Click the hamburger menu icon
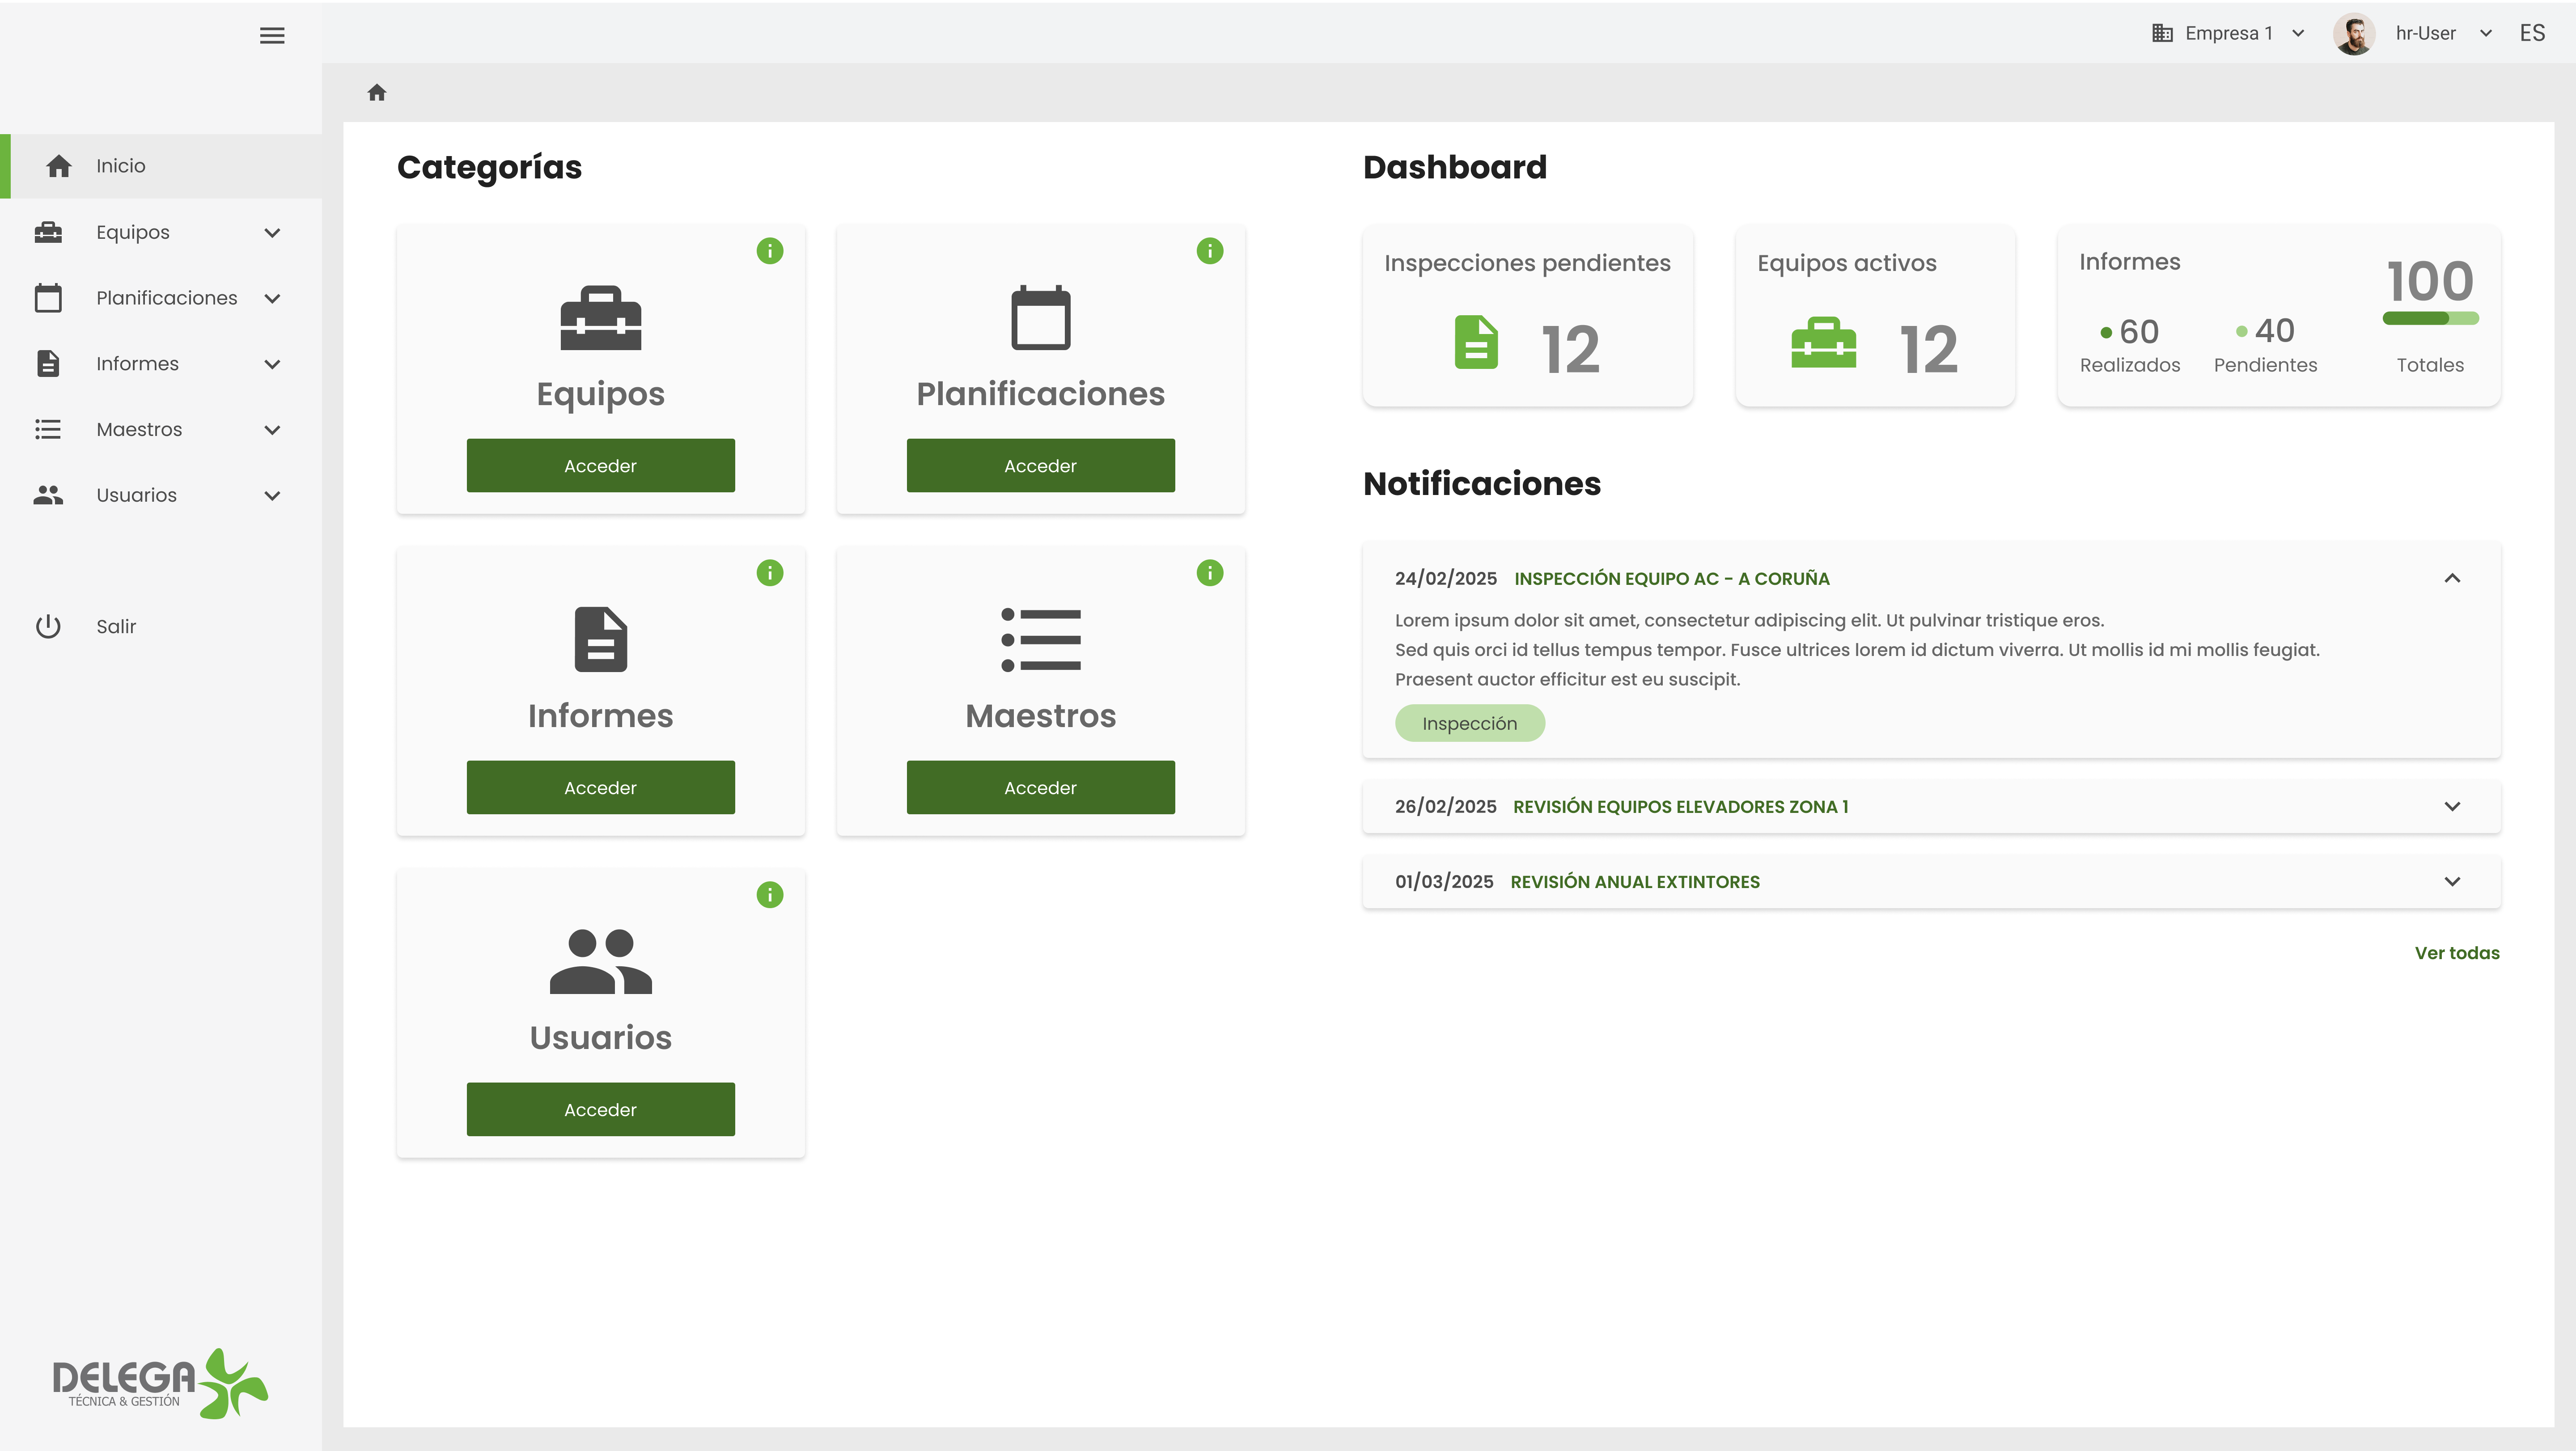The image size is (2576, 1451). (272, 36)
